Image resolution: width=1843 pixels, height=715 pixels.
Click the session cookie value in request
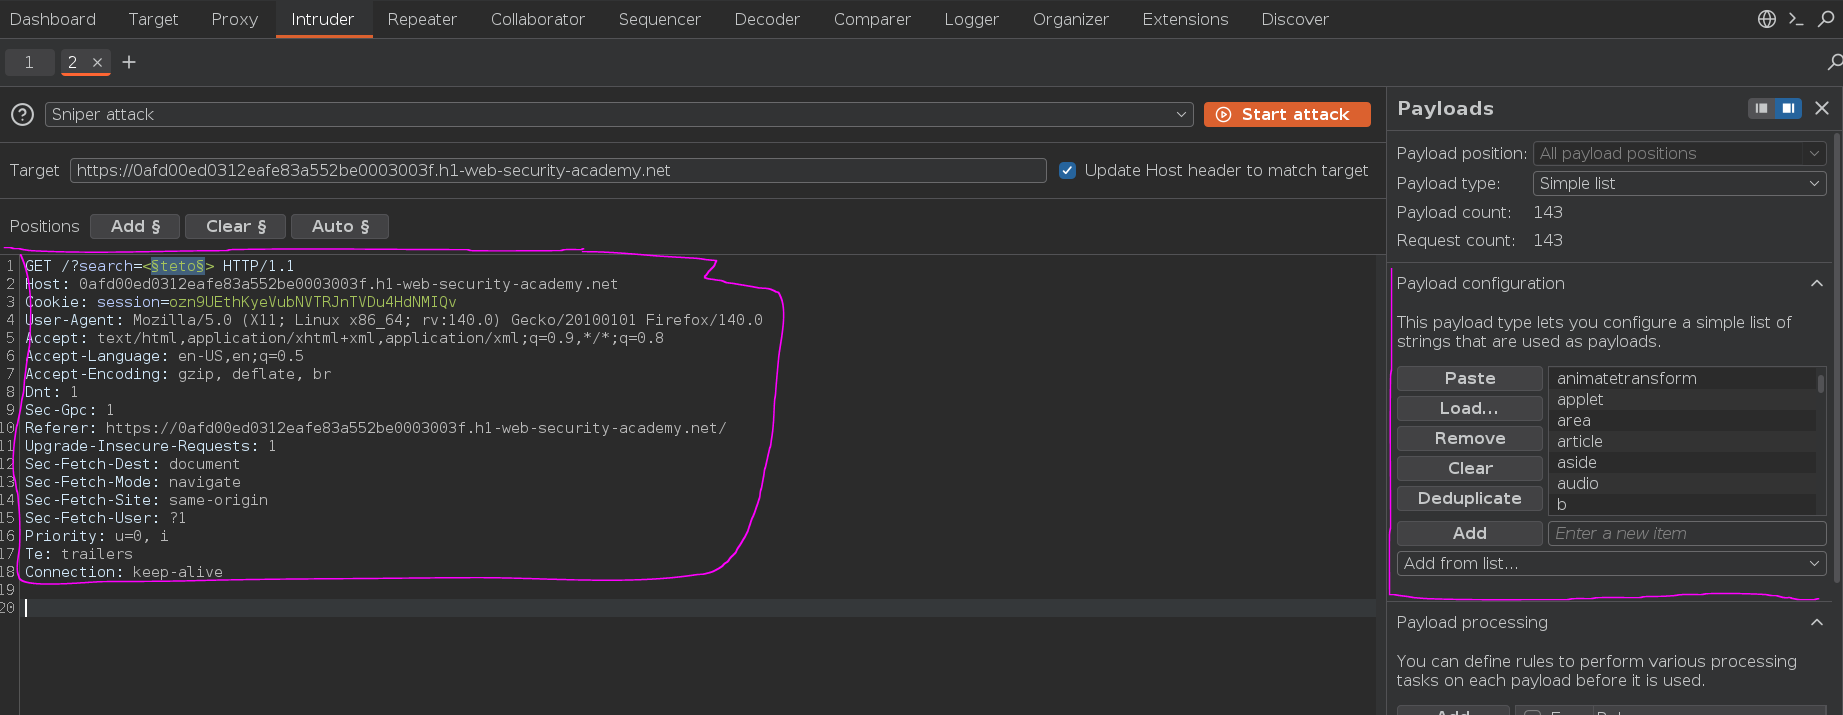(312, 302)
